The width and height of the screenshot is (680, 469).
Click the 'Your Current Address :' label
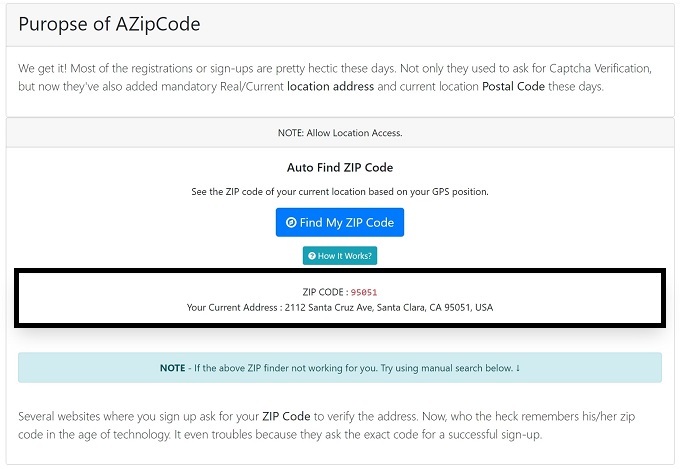point(233,307)
